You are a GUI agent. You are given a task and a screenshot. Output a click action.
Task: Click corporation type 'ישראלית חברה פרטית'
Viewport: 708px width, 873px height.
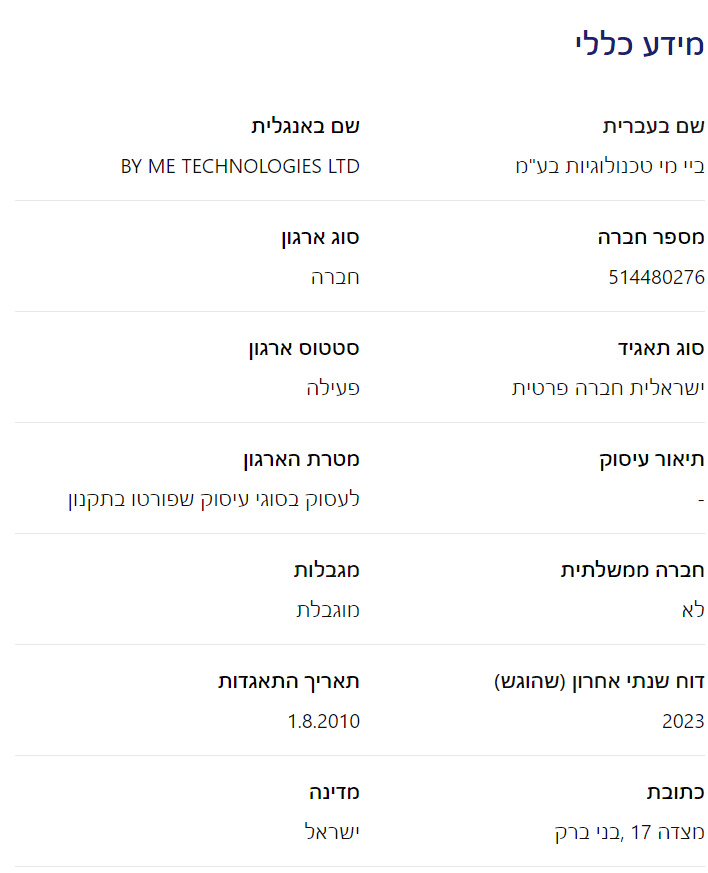tap(608, 389)
